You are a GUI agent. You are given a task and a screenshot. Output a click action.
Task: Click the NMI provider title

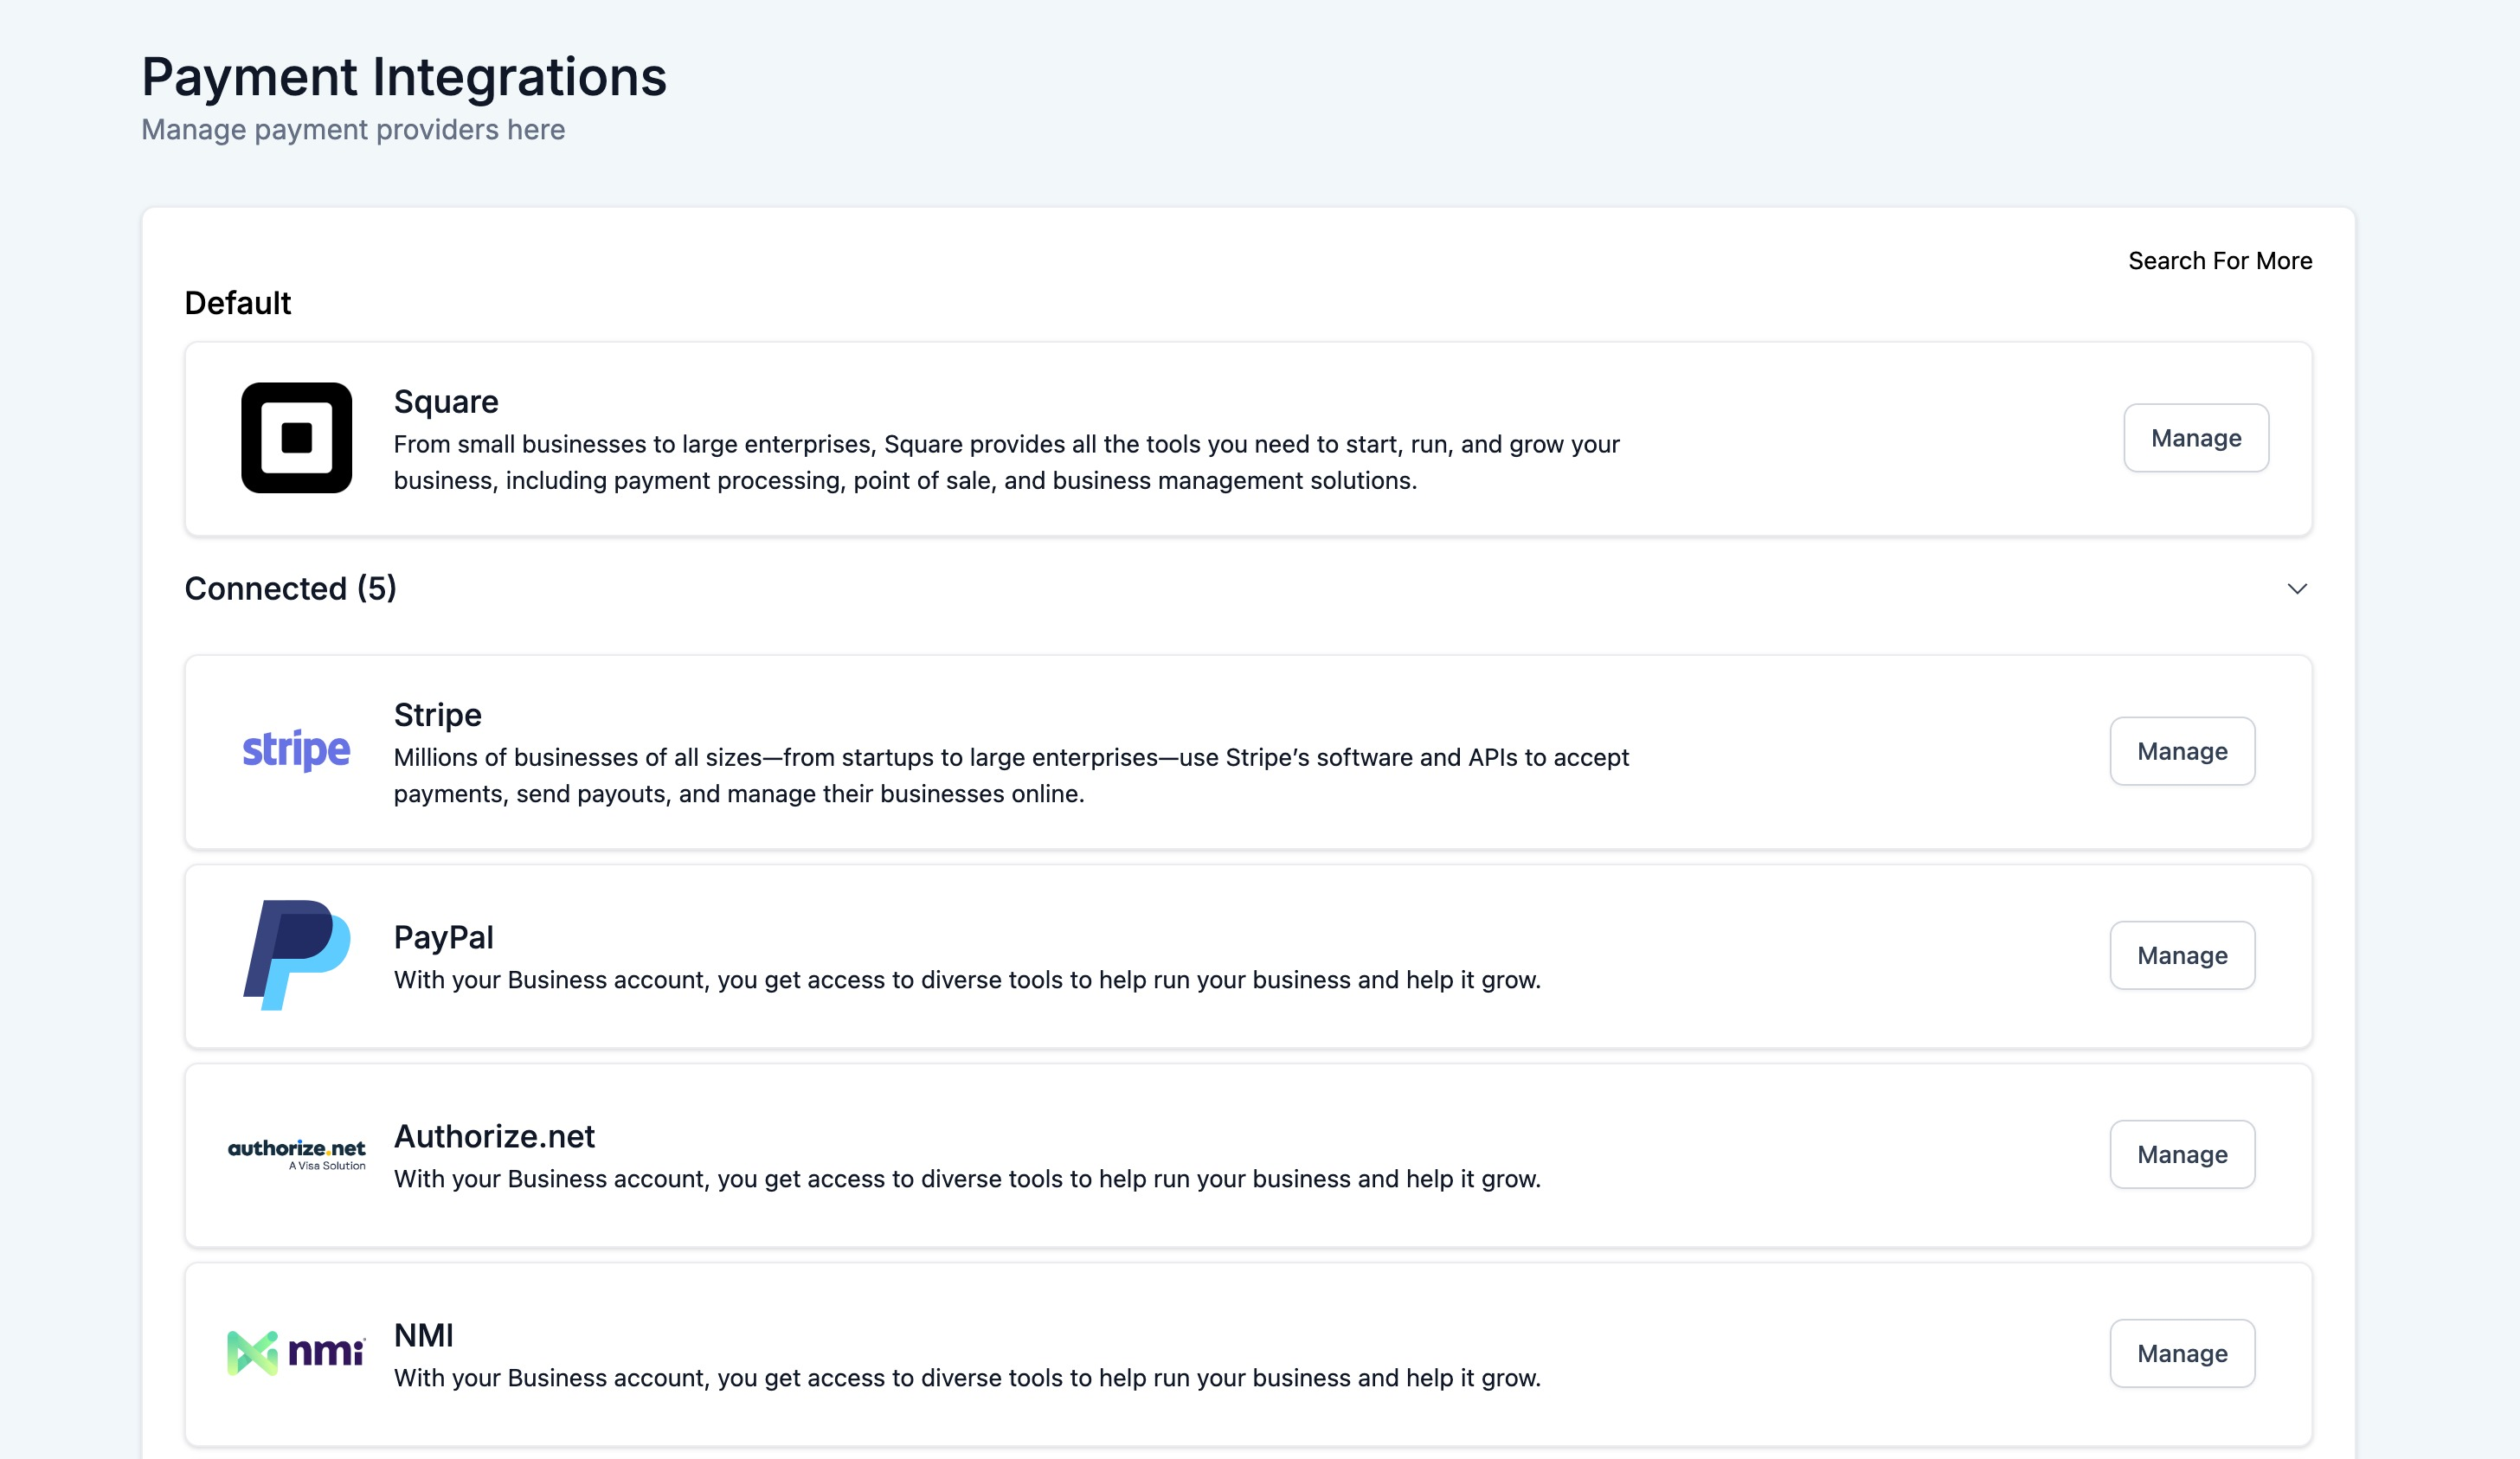coord(423,1336)
